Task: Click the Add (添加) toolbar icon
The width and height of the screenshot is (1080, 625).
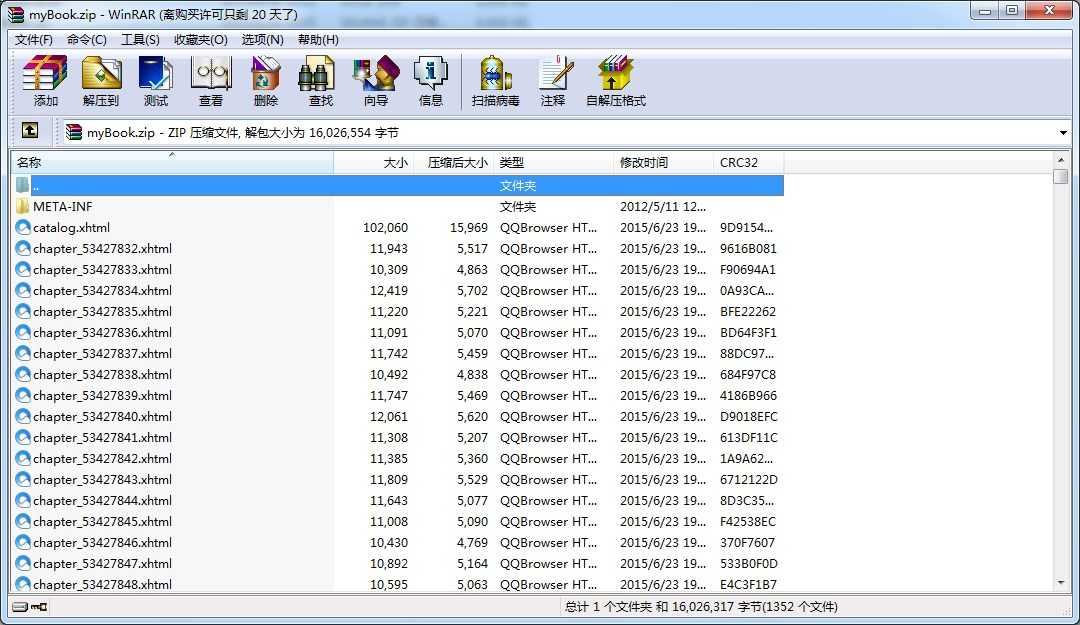Action: pos(45,73)
